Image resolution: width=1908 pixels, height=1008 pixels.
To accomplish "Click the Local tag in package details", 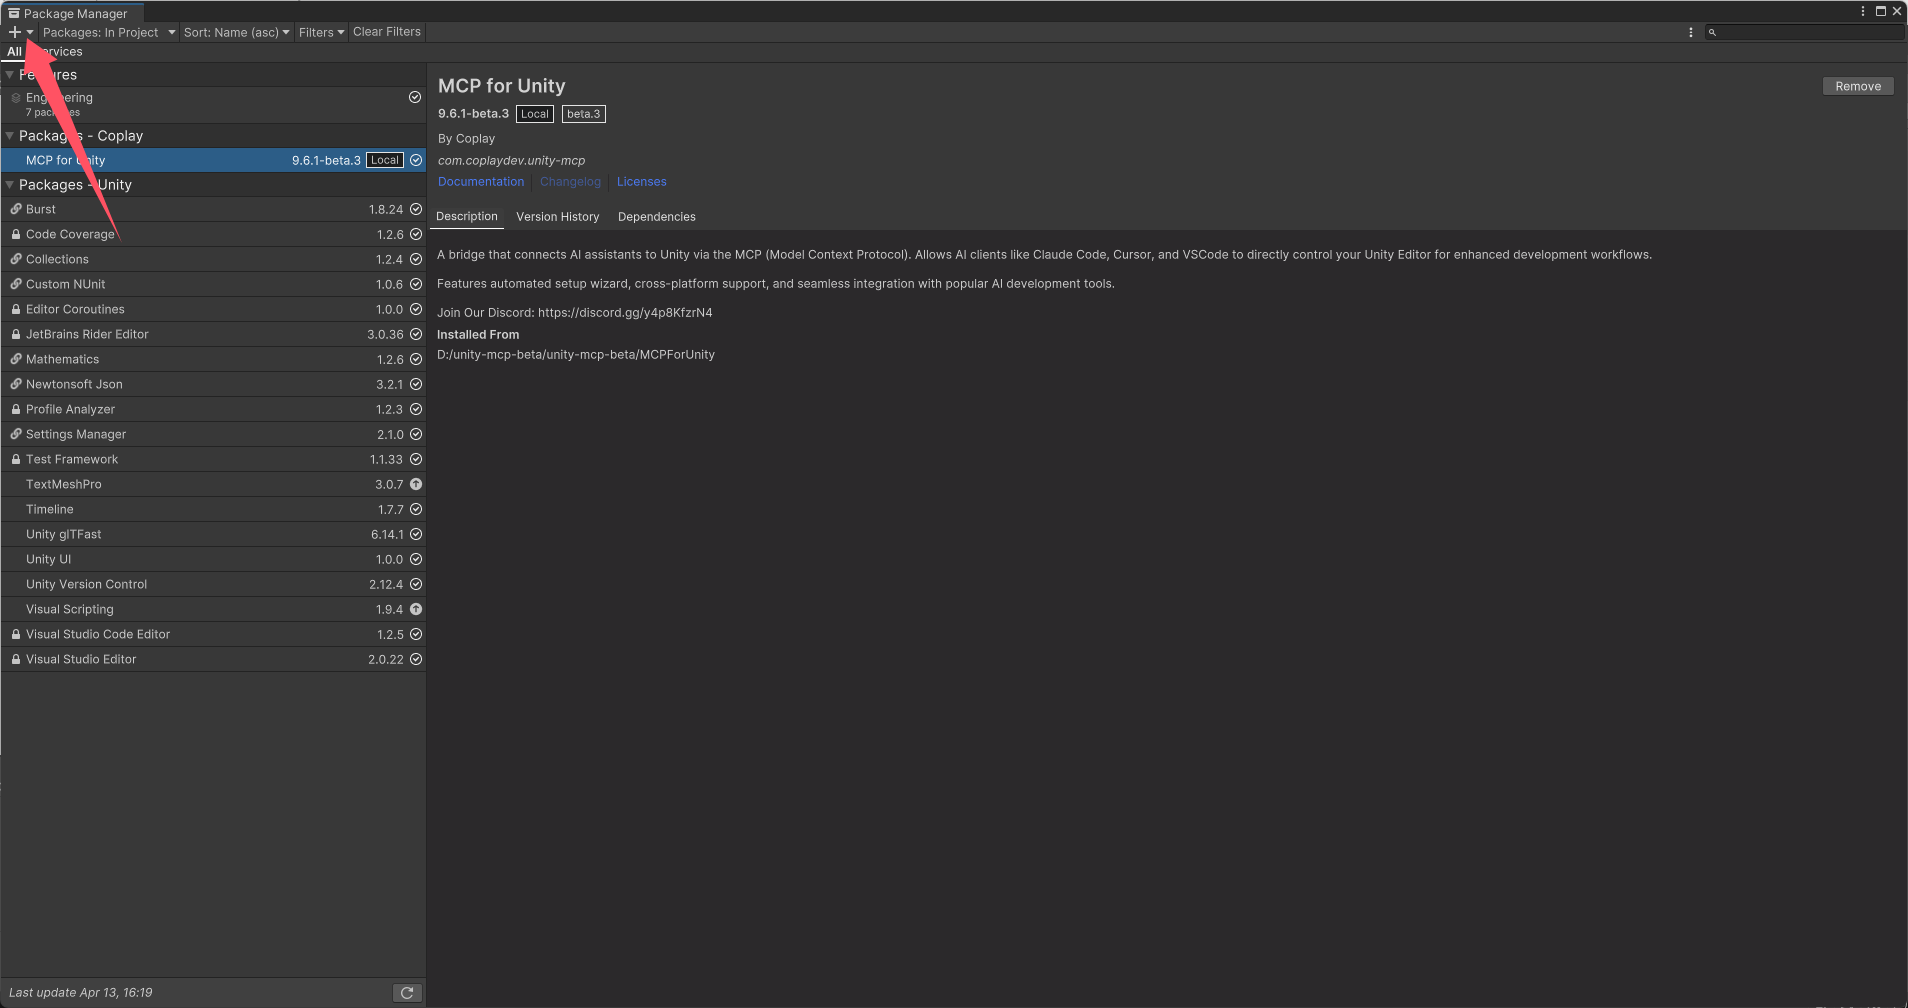I will click(x=535, y=114).
